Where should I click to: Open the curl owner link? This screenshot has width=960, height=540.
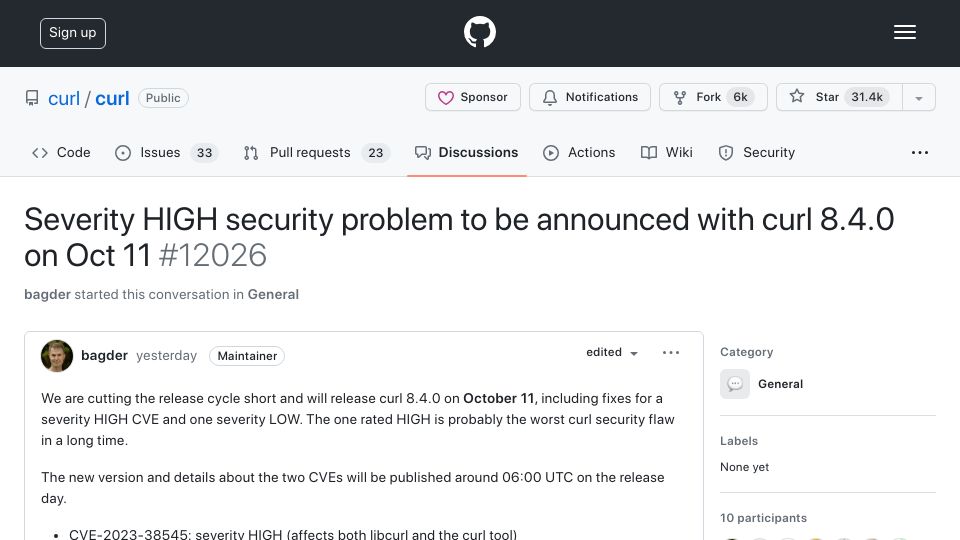pyautogui.click(x=64, y=98)
